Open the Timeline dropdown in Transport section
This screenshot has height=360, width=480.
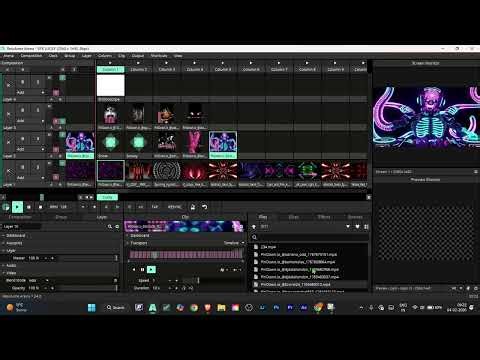click(x=234, y=243)
